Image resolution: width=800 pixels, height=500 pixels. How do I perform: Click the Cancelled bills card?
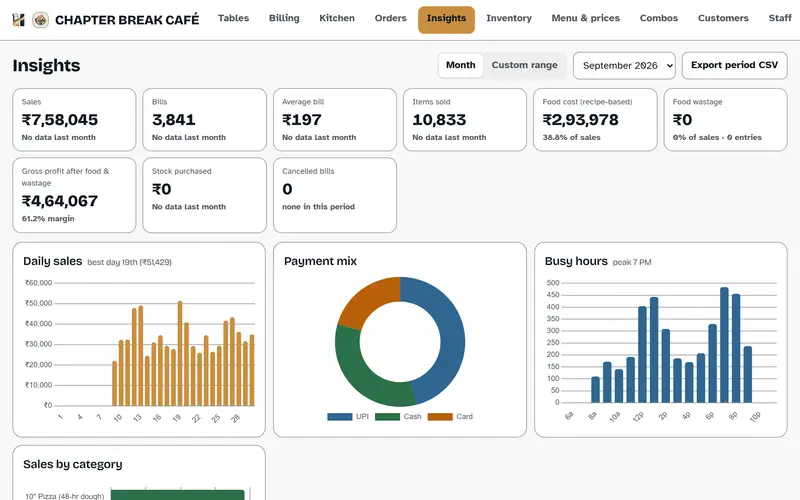point(335,195)
